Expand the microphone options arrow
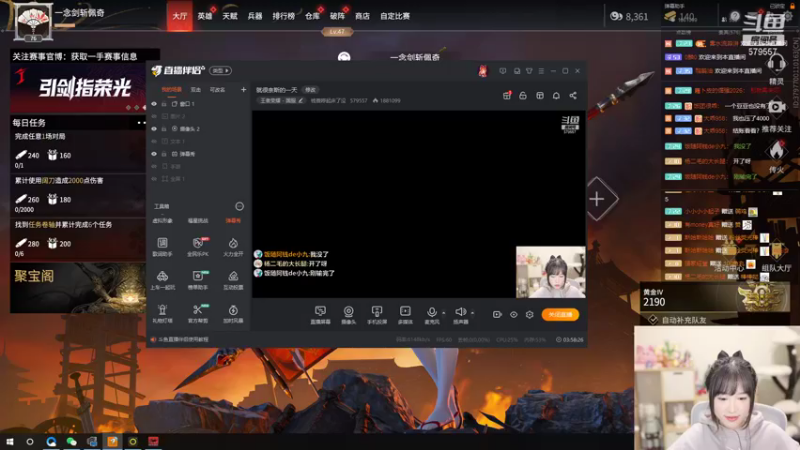 click(443, 312)
